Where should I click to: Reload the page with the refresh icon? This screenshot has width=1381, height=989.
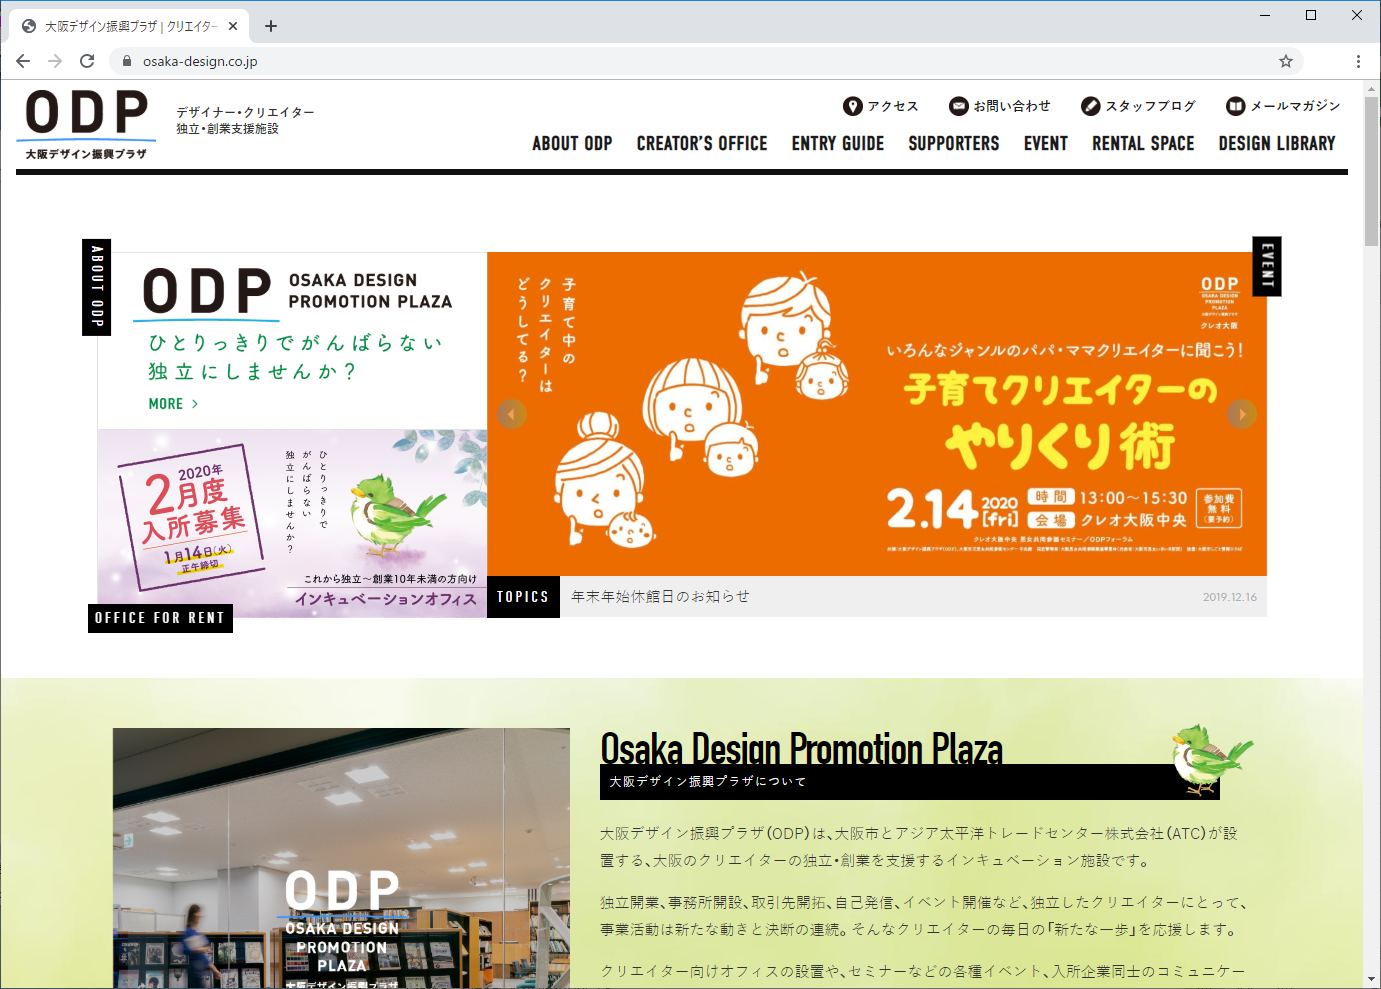point(87,61)
